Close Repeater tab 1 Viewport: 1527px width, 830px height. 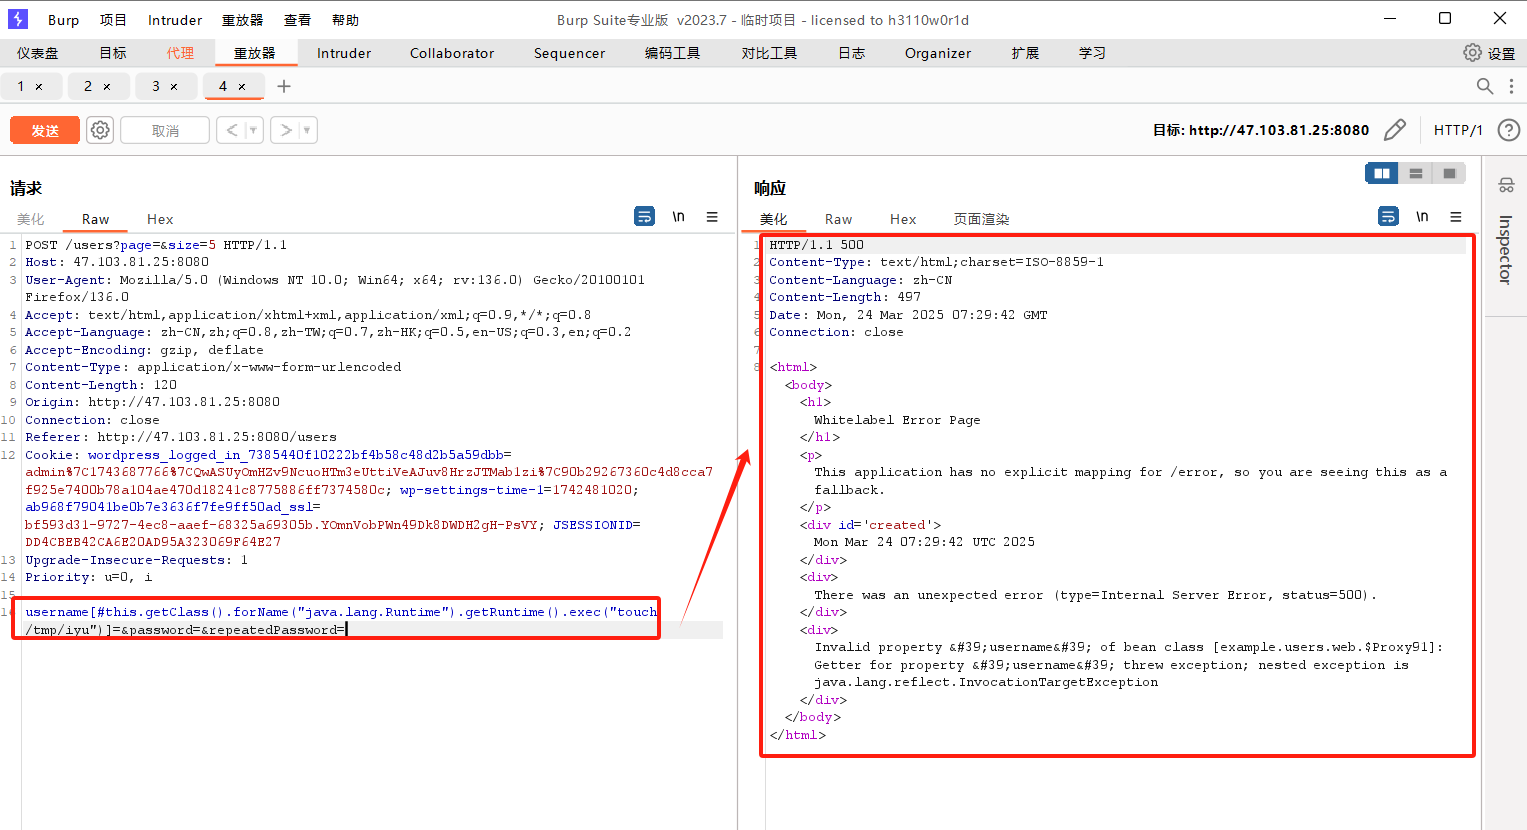pyautogui.click(x=39, y=87)
